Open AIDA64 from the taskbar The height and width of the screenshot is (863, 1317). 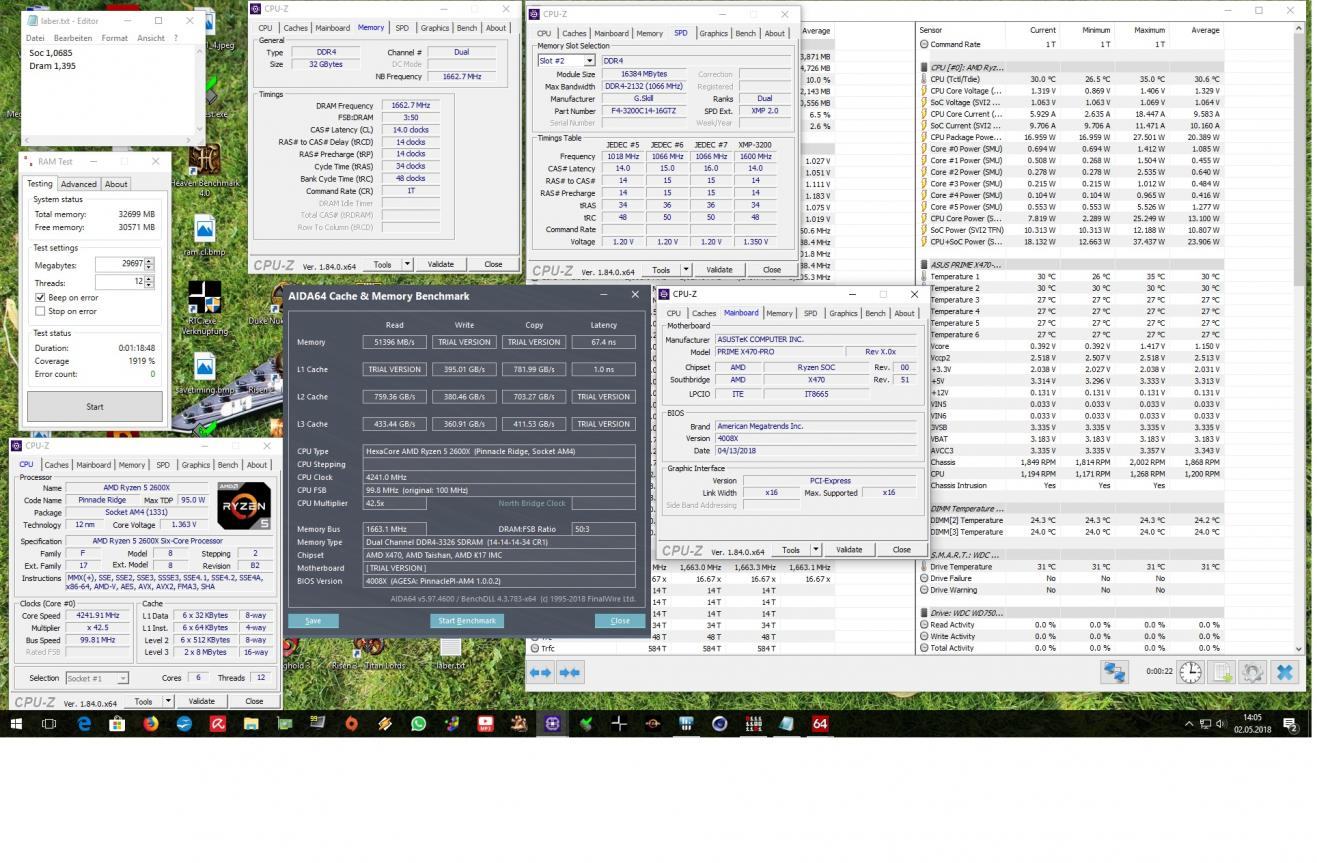[820, 723]
